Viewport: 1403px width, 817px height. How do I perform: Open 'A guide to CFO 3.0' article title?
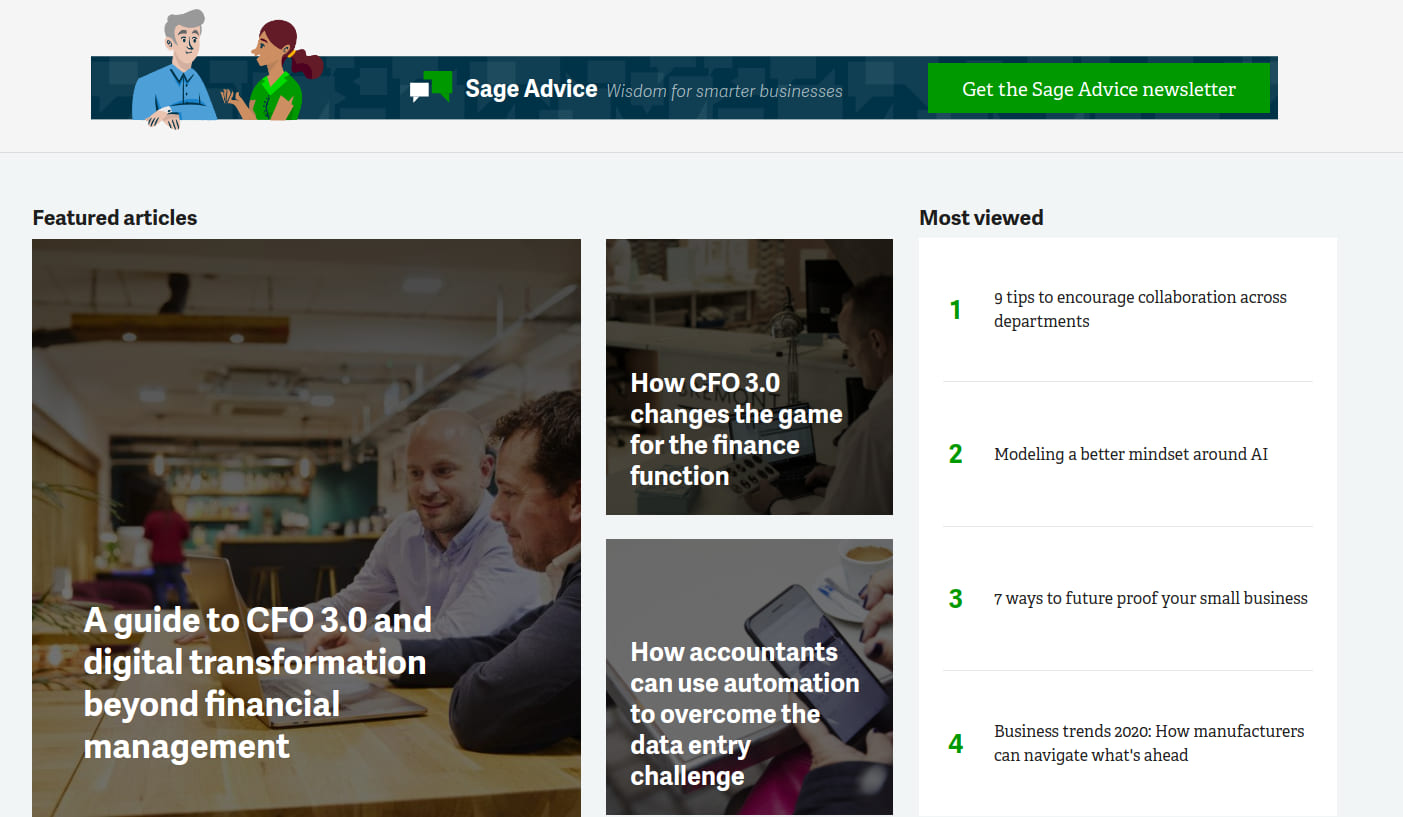tap(257, 682)
